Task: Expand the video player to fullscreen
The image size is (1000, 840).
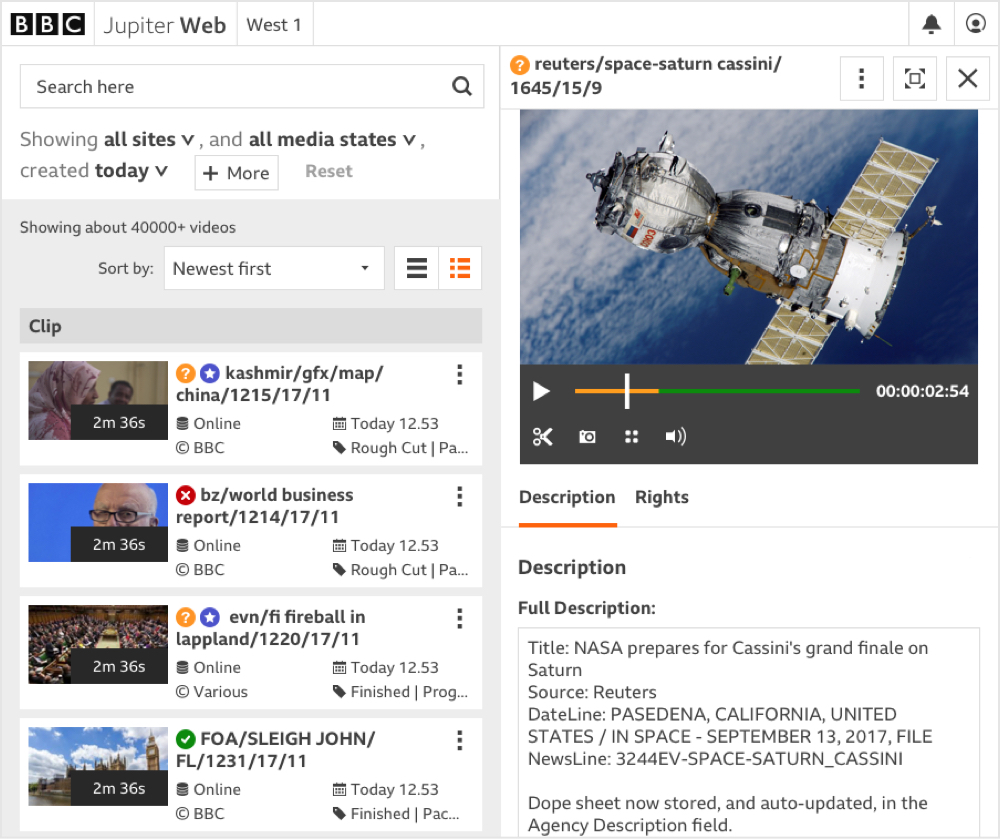Action: click(x=914, y=77)
